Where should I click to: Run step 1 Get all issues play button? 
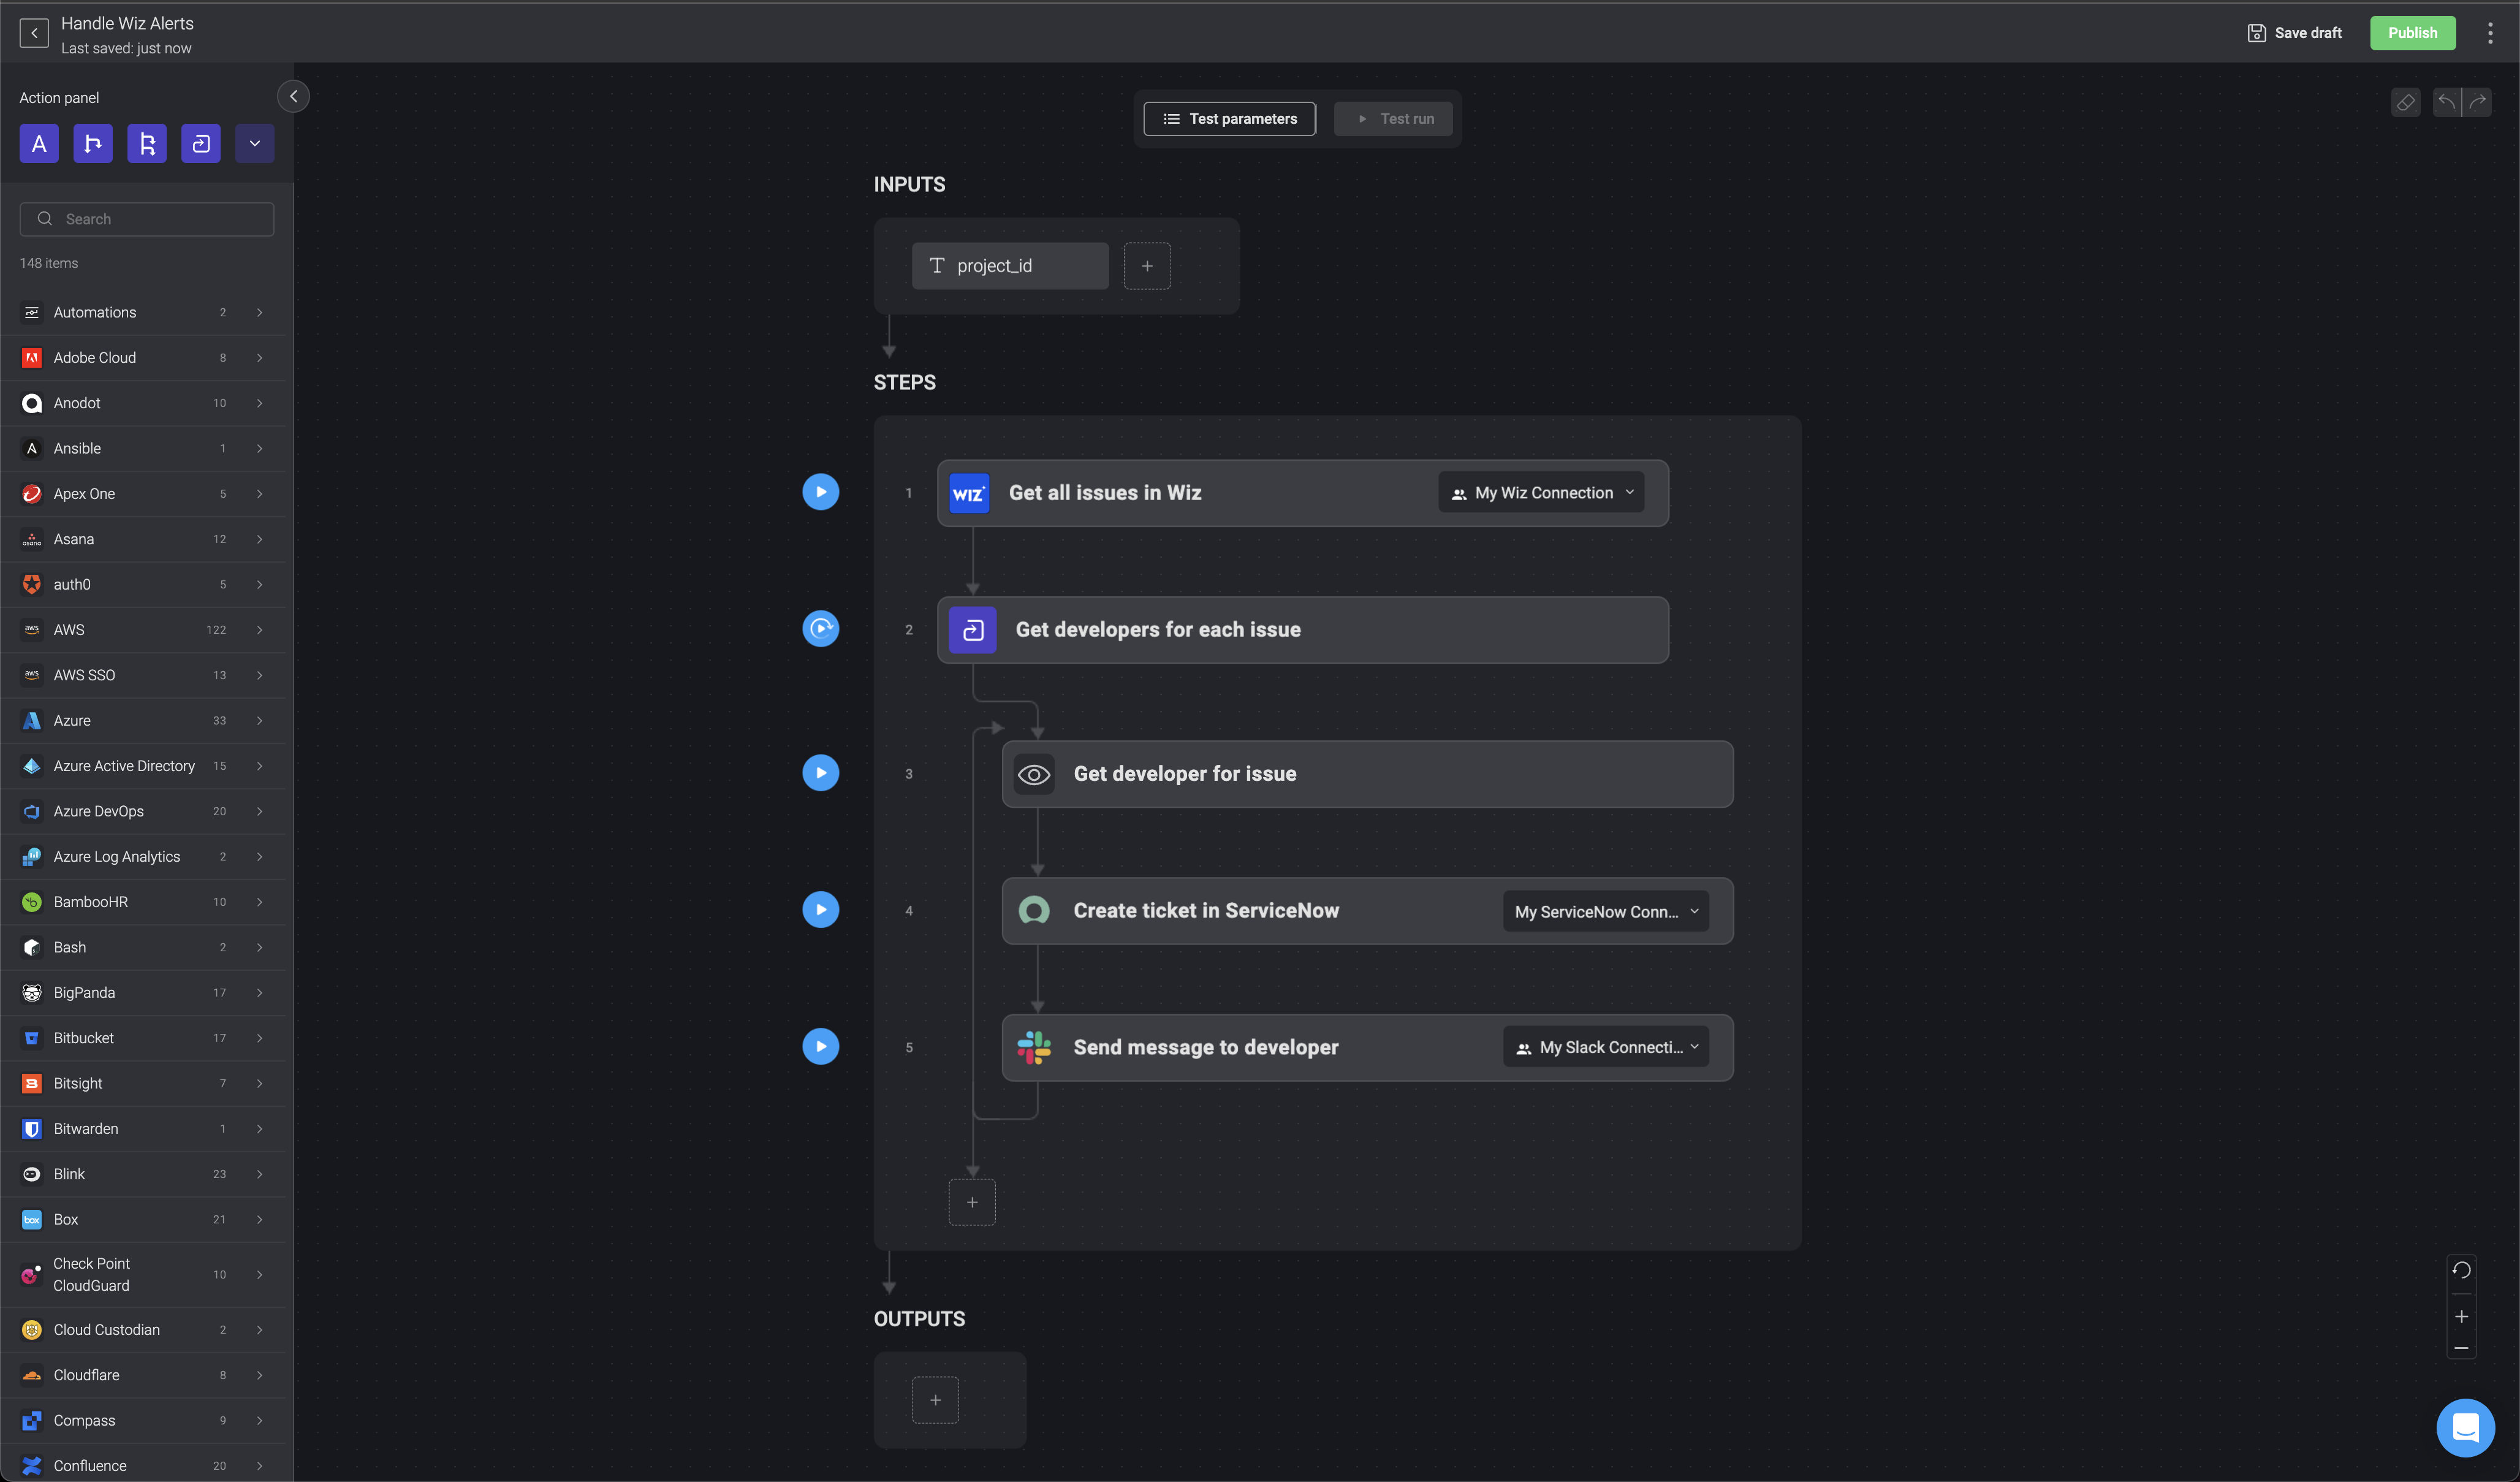(x=820, y=492)
